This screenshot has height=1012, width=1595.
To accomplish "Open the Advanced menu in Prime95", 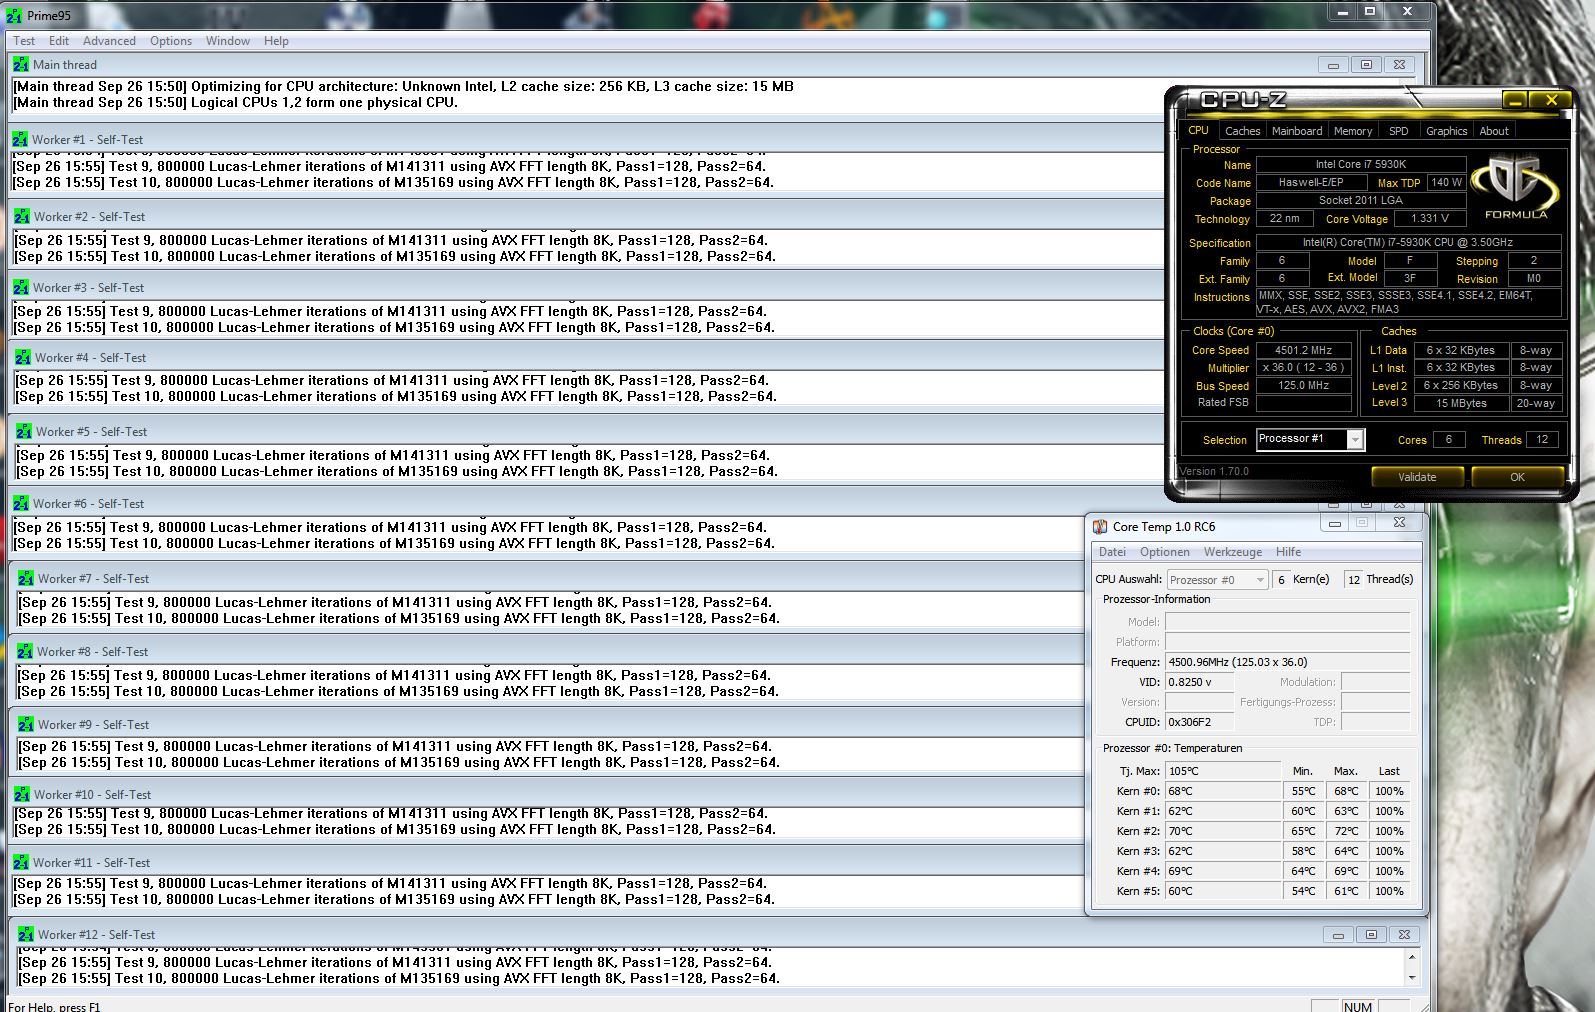I will [109, 41].
